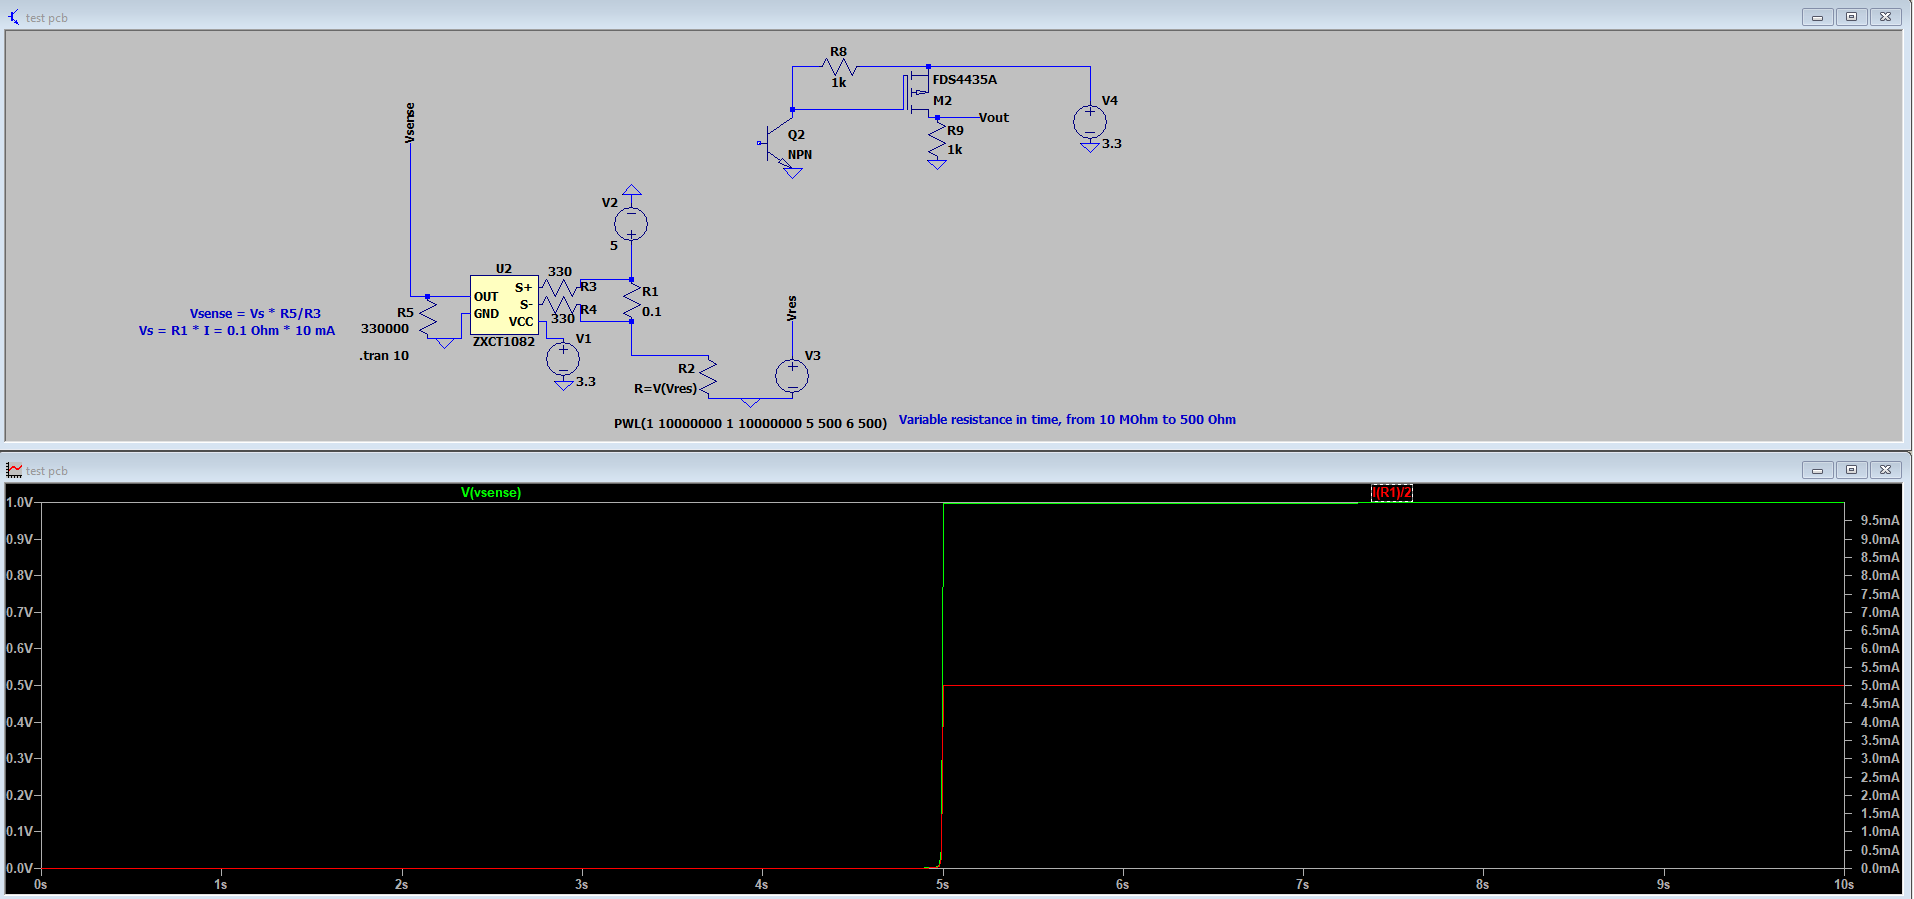Click the 'Variable resistance in time' comment
The image size is (1914, 899).
pos(1067,419)
